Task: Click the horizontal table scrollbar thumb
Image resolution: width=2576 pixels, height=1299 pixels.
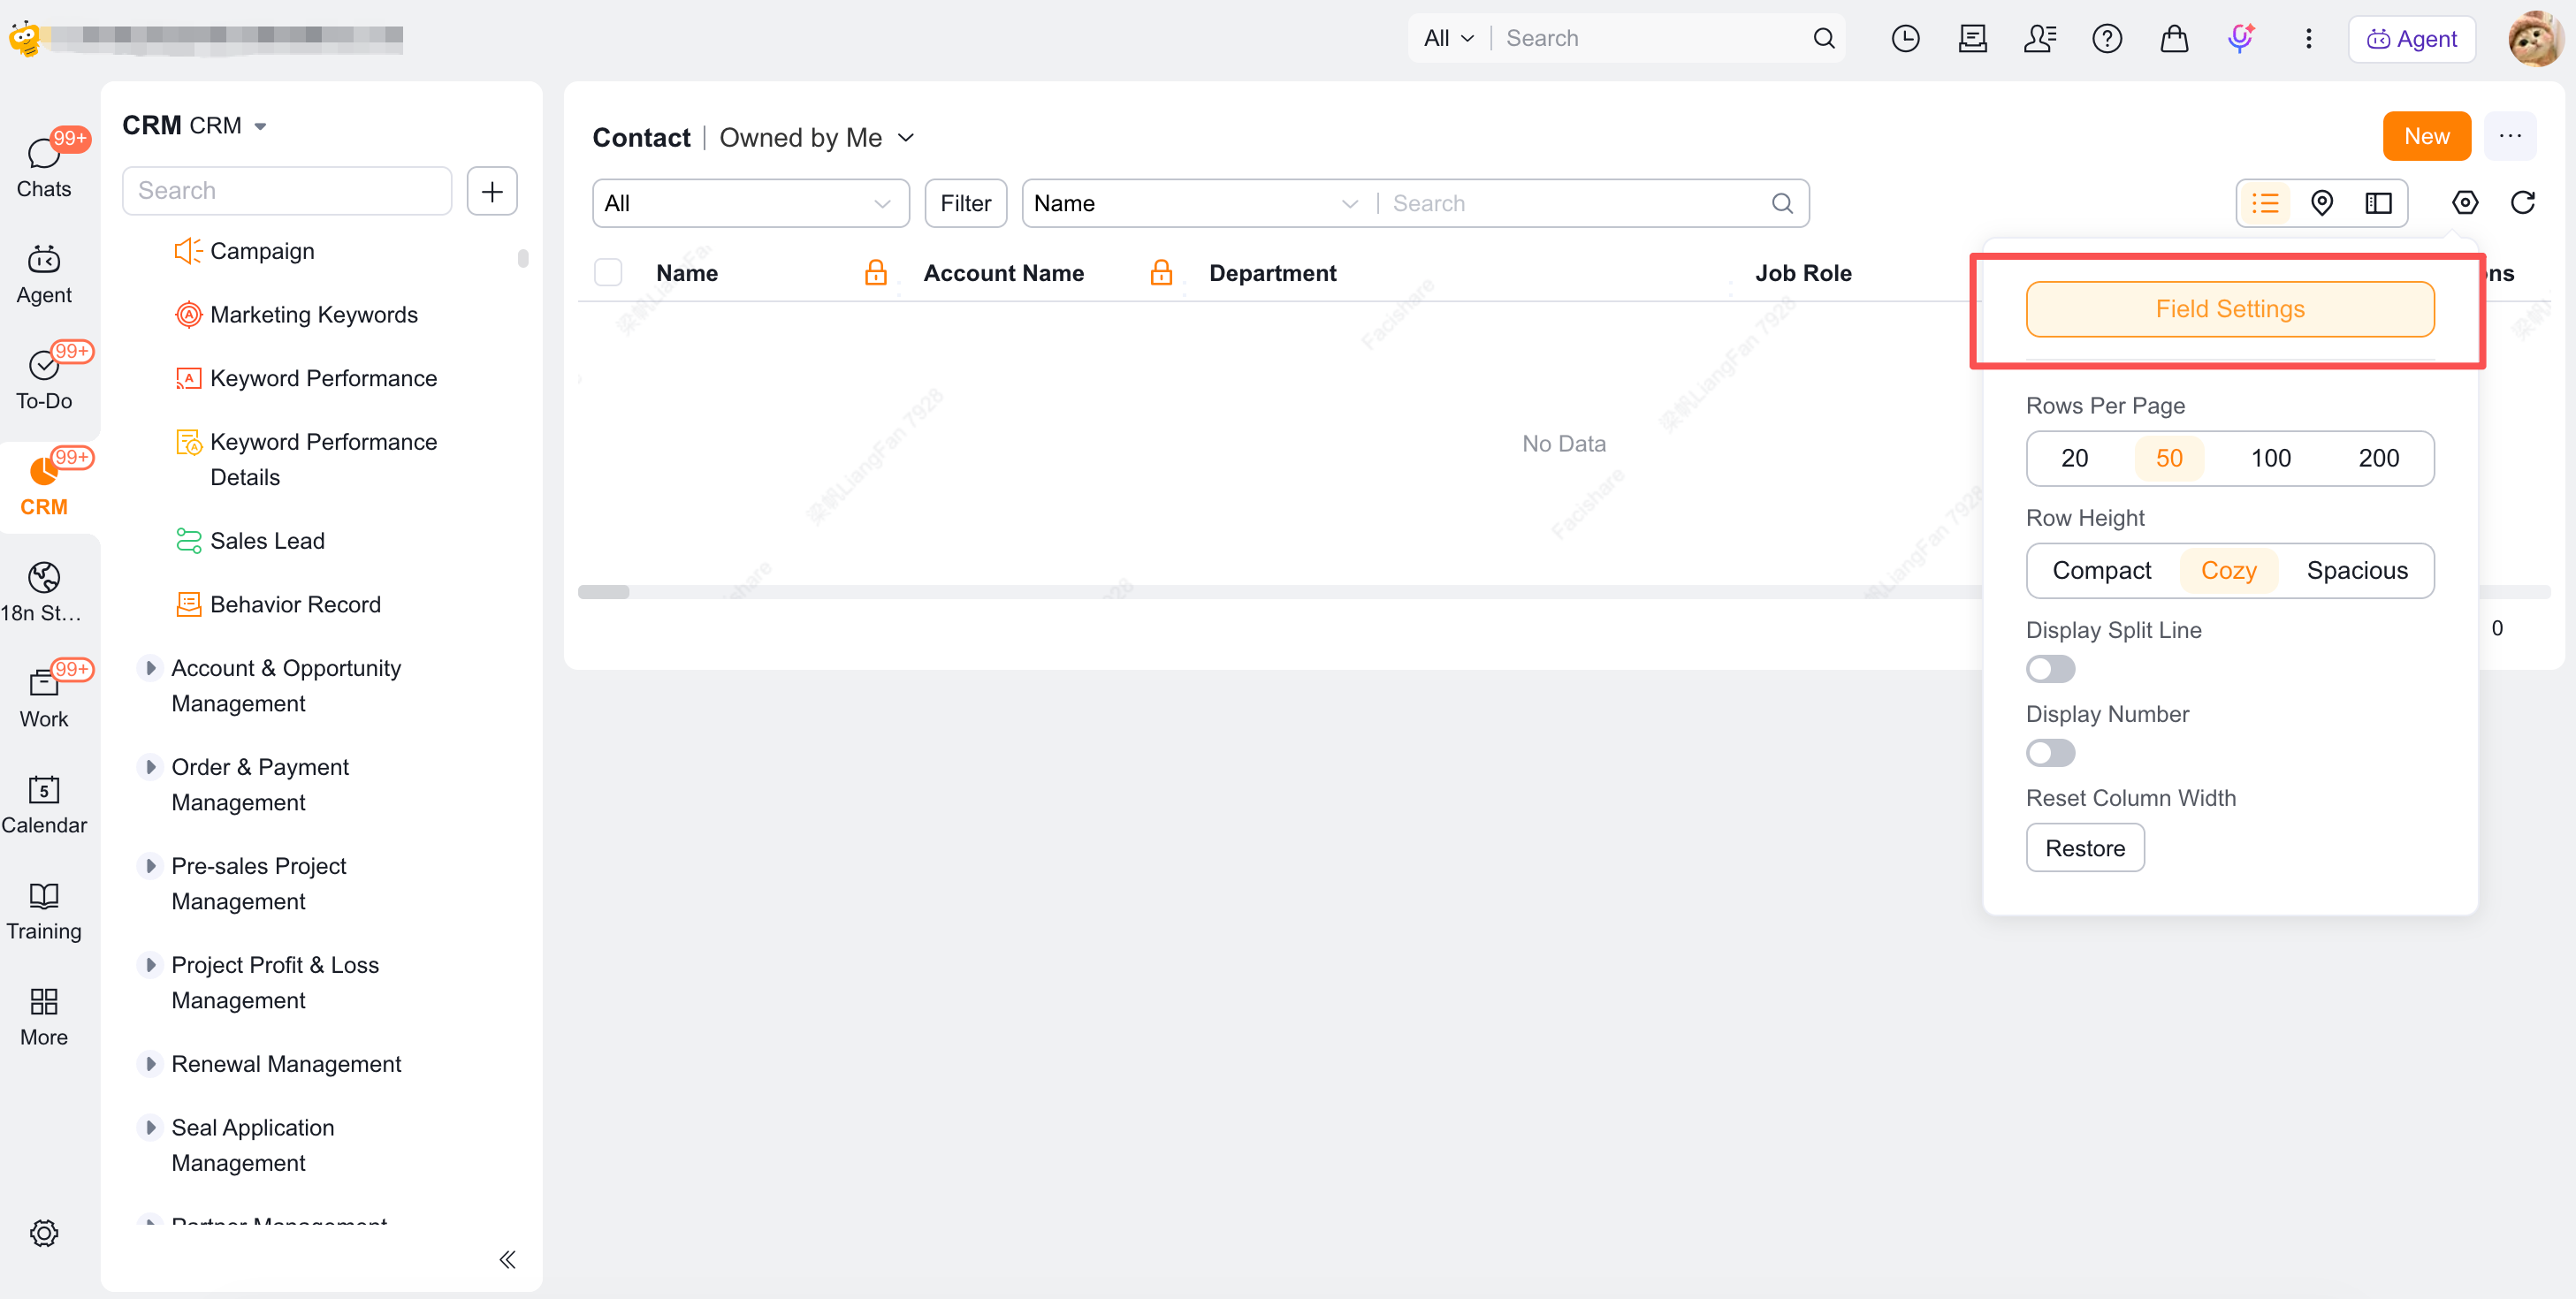Action: (x=603, y=592)
